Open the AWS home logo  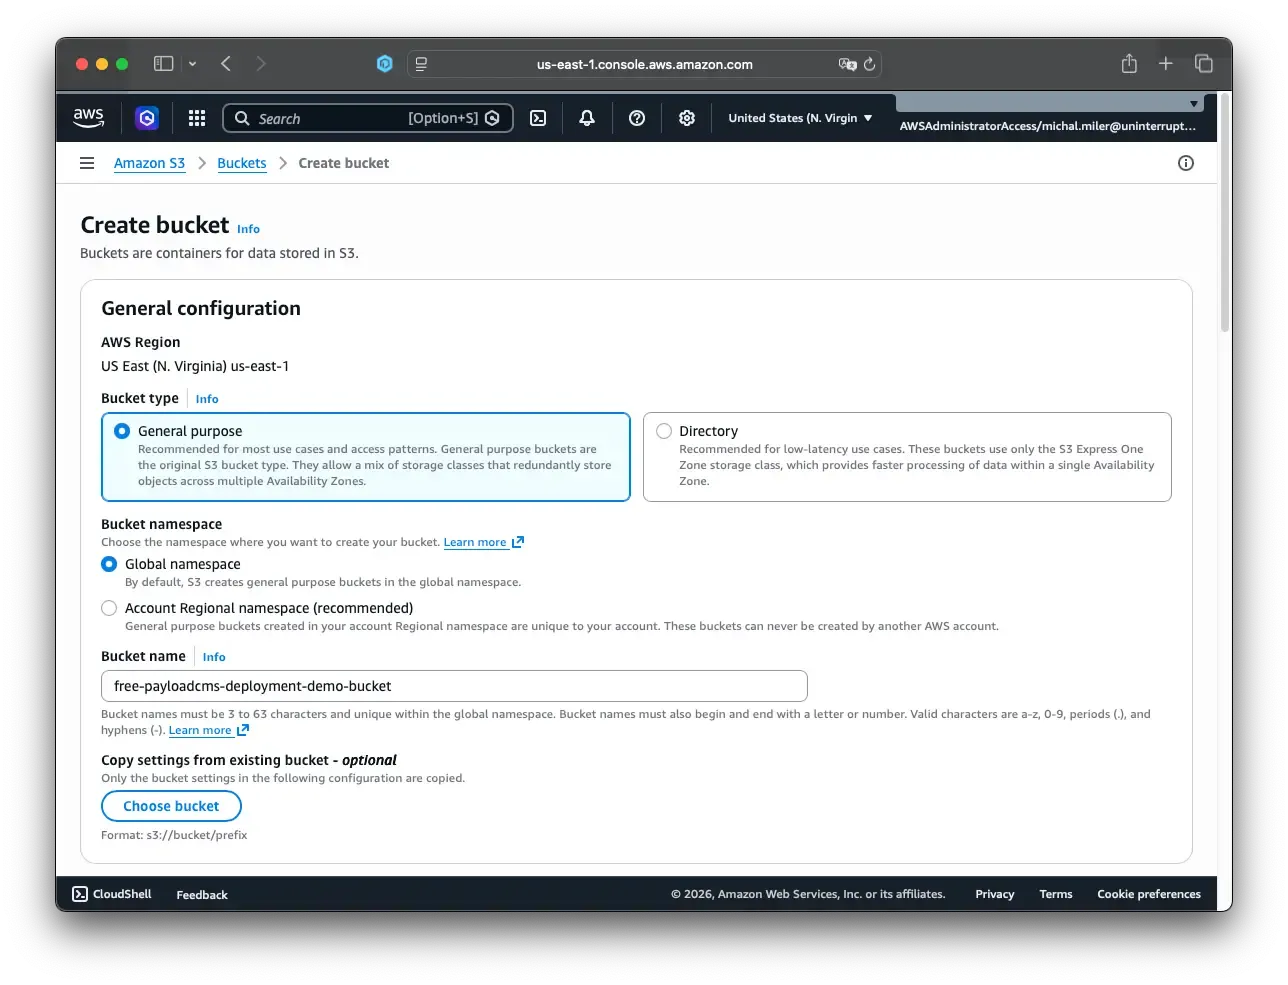89,117
